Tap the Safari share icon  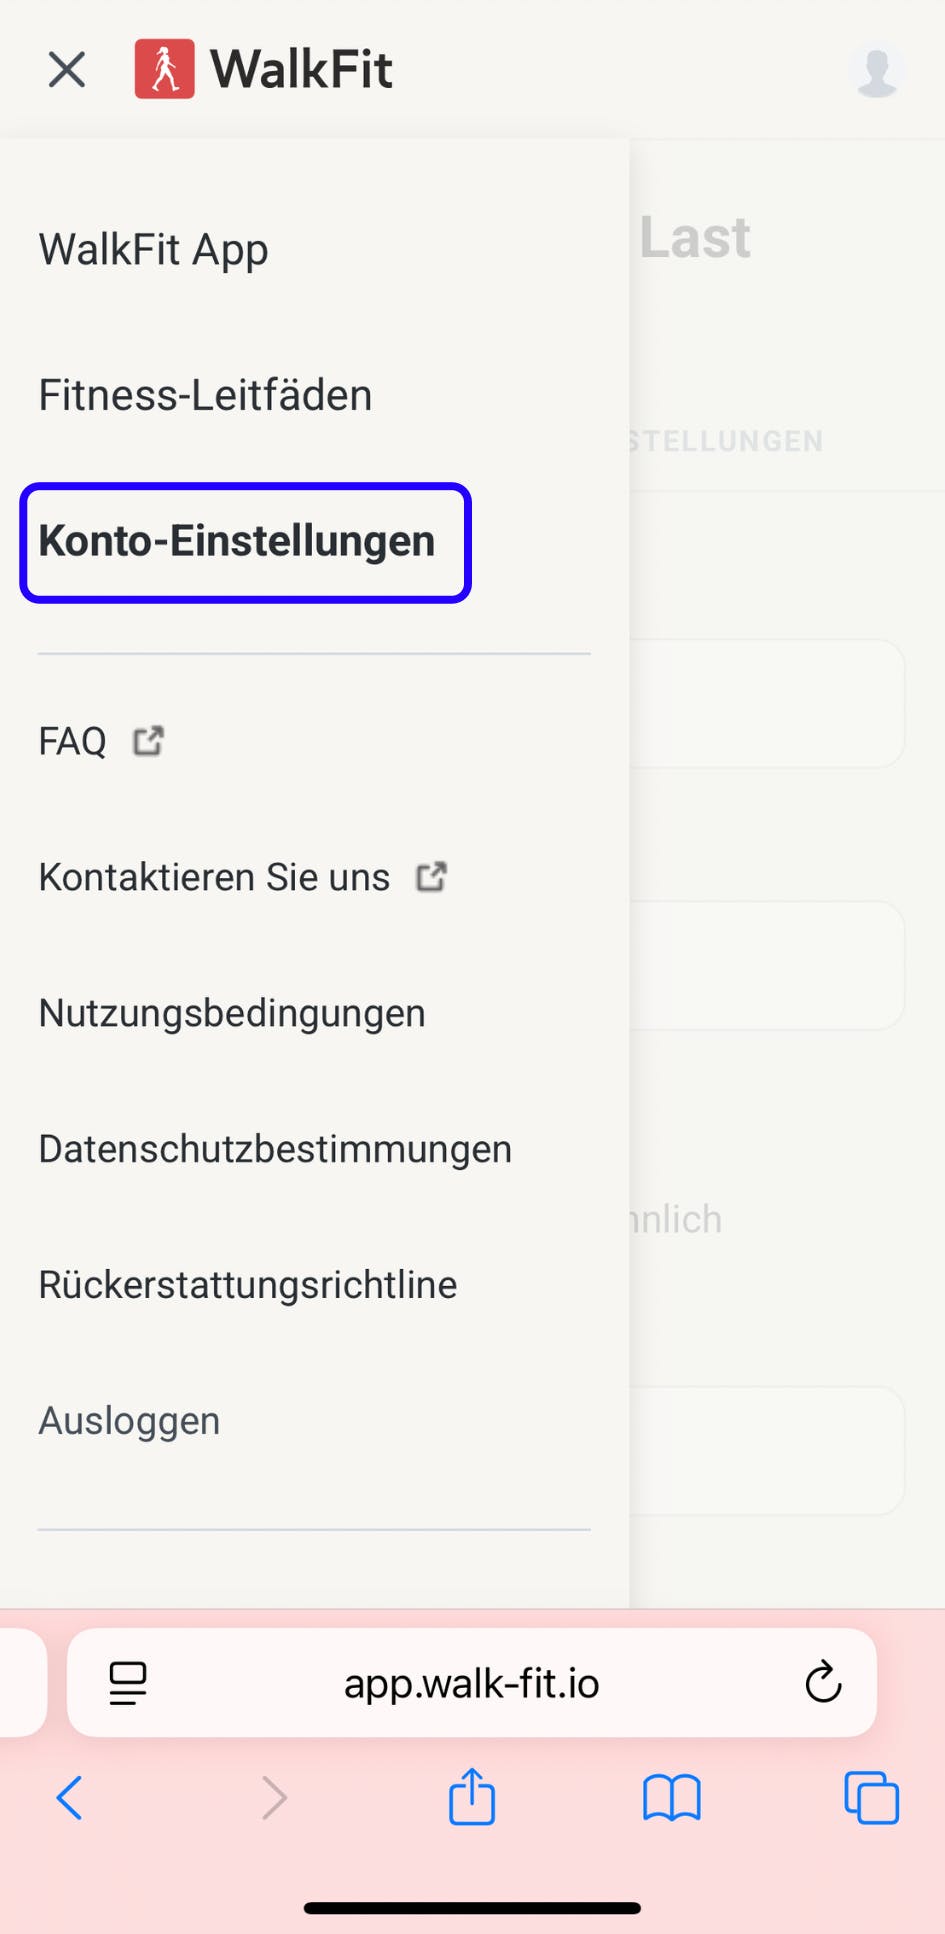(472, 1797)
